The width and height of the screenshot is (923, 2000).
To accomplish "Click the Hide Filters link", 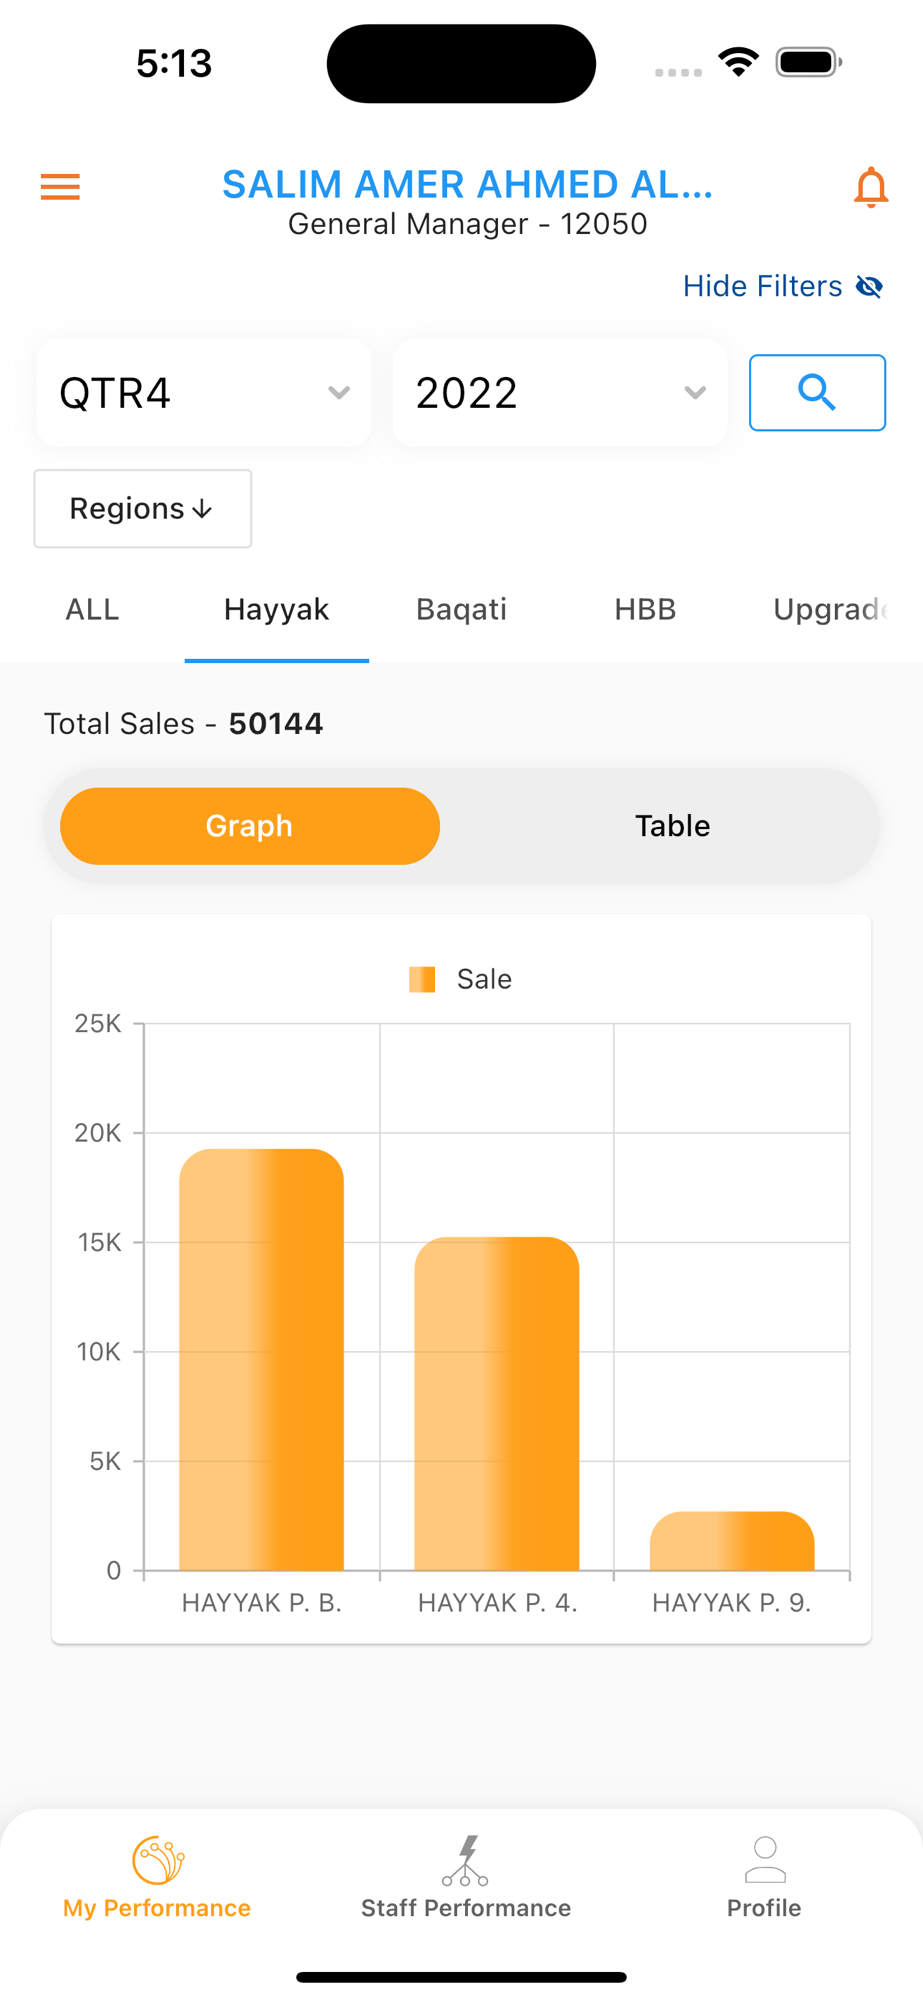I will pyautogui.click(x=763, y=287).
